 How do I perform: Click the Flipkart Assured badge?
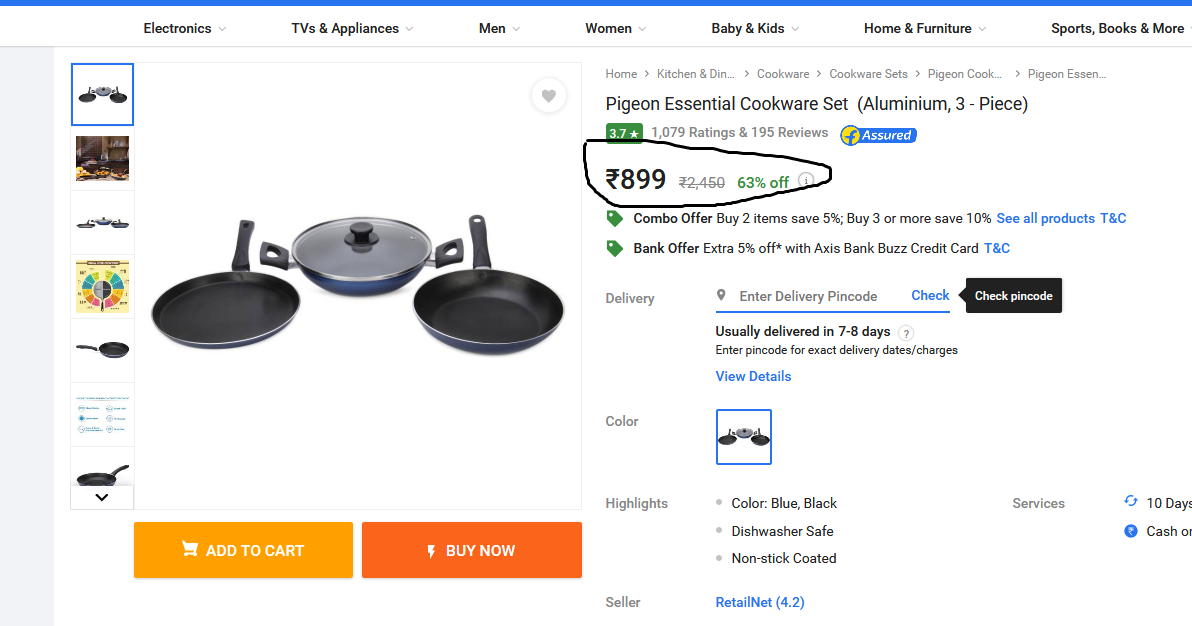point(877,135)
